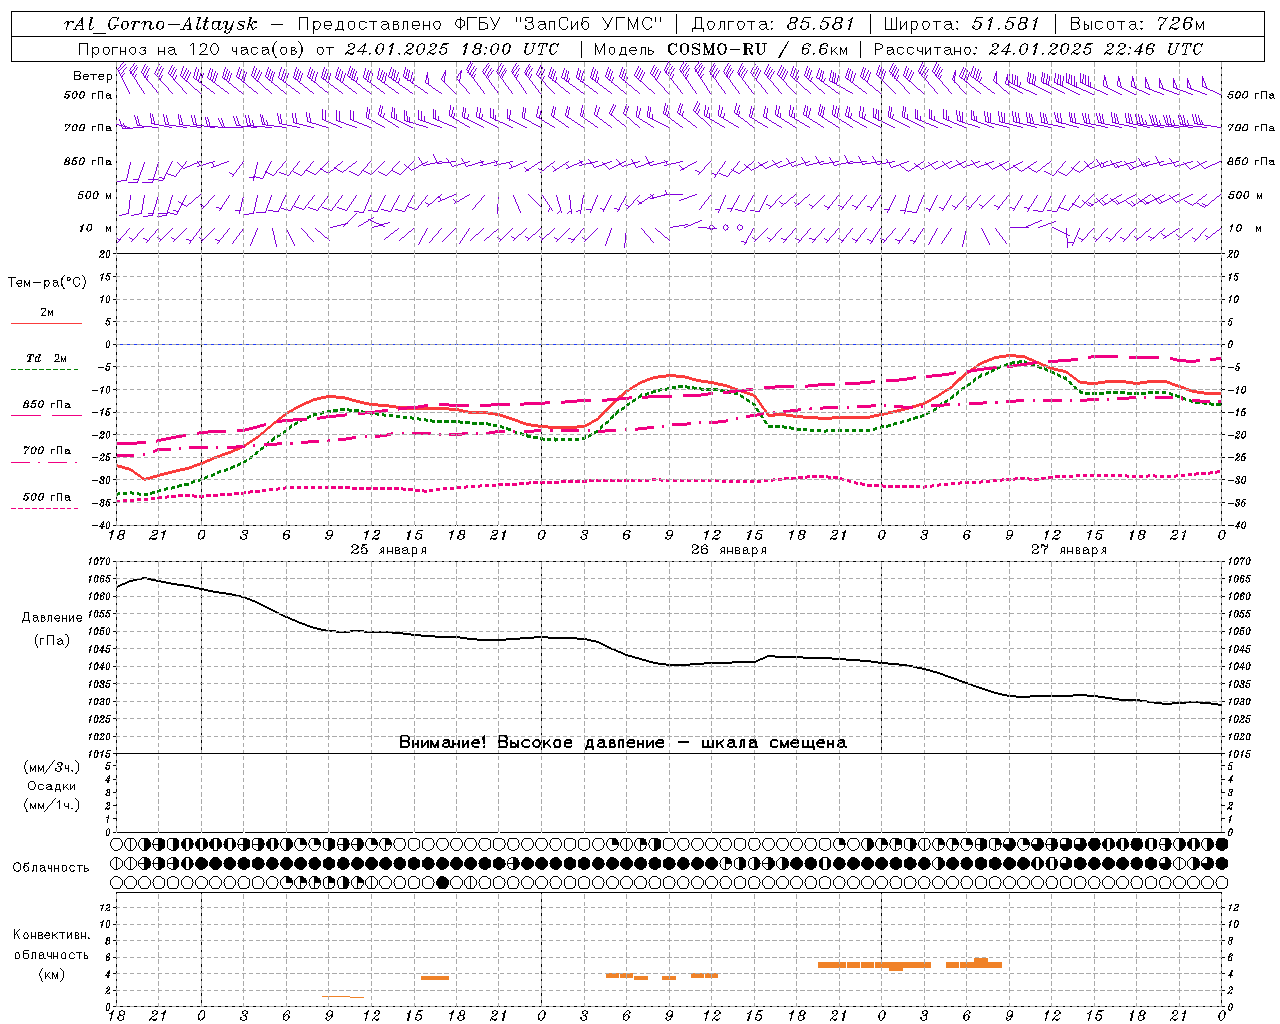Click the Конвективн. panel label

coord(52,935)
